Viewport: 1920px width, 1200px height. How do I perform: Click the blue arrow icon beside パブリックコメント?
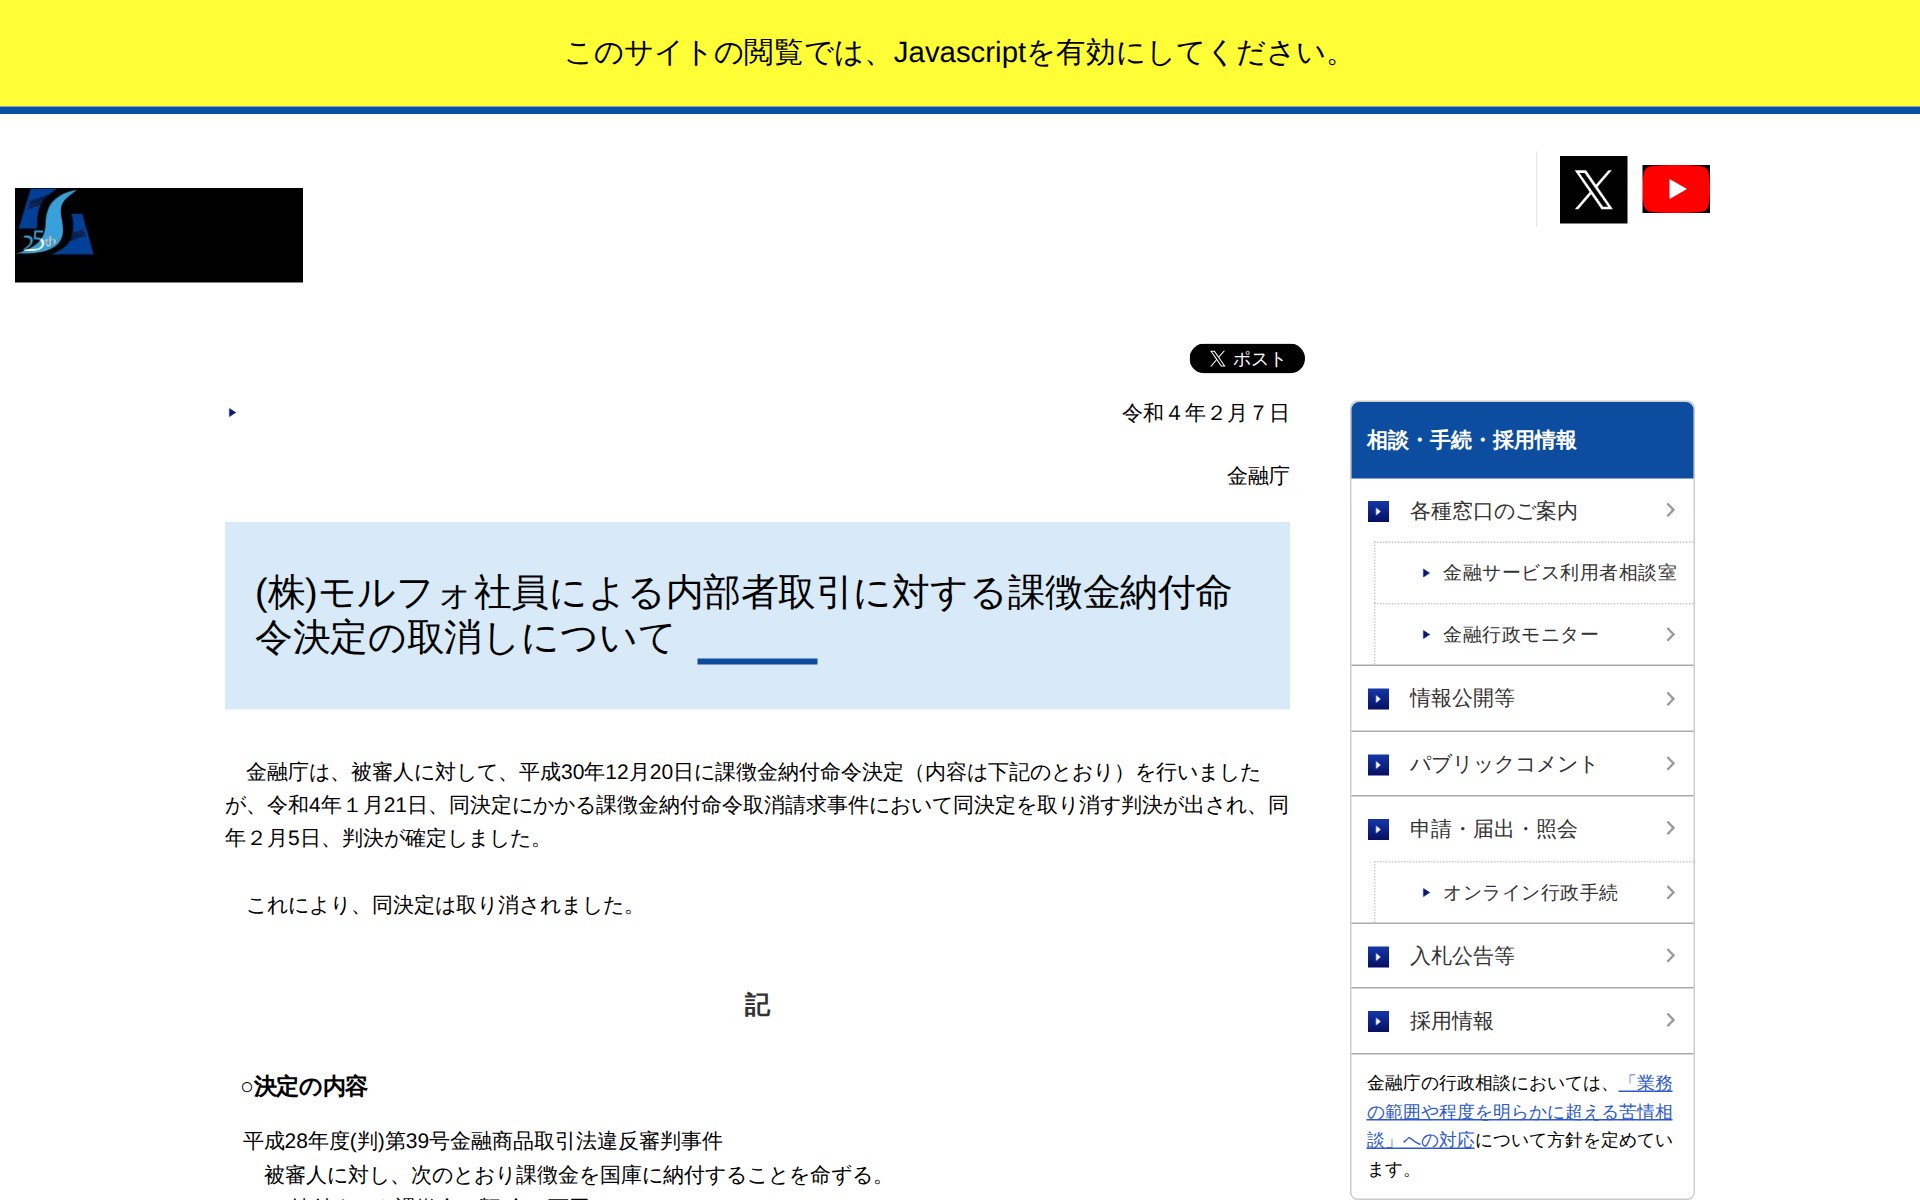point(1378,765)
